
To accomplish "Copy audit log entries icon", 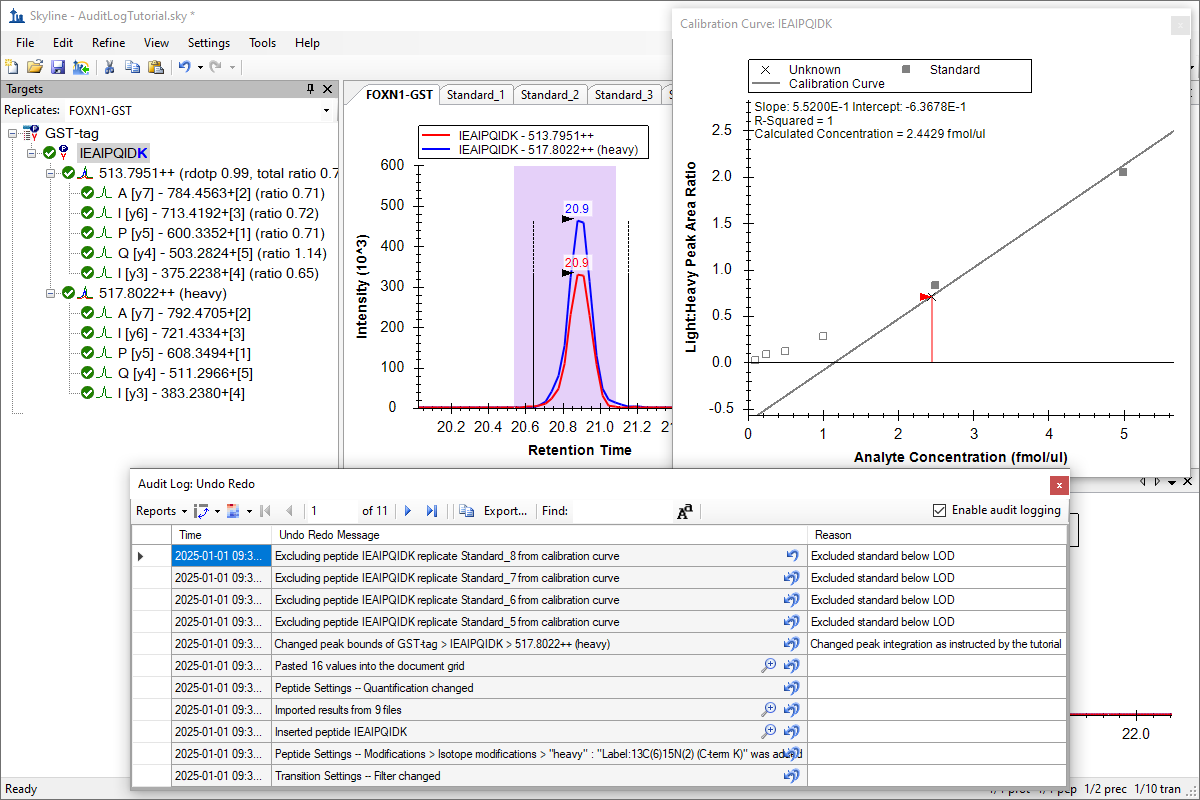I will [466, 511].
